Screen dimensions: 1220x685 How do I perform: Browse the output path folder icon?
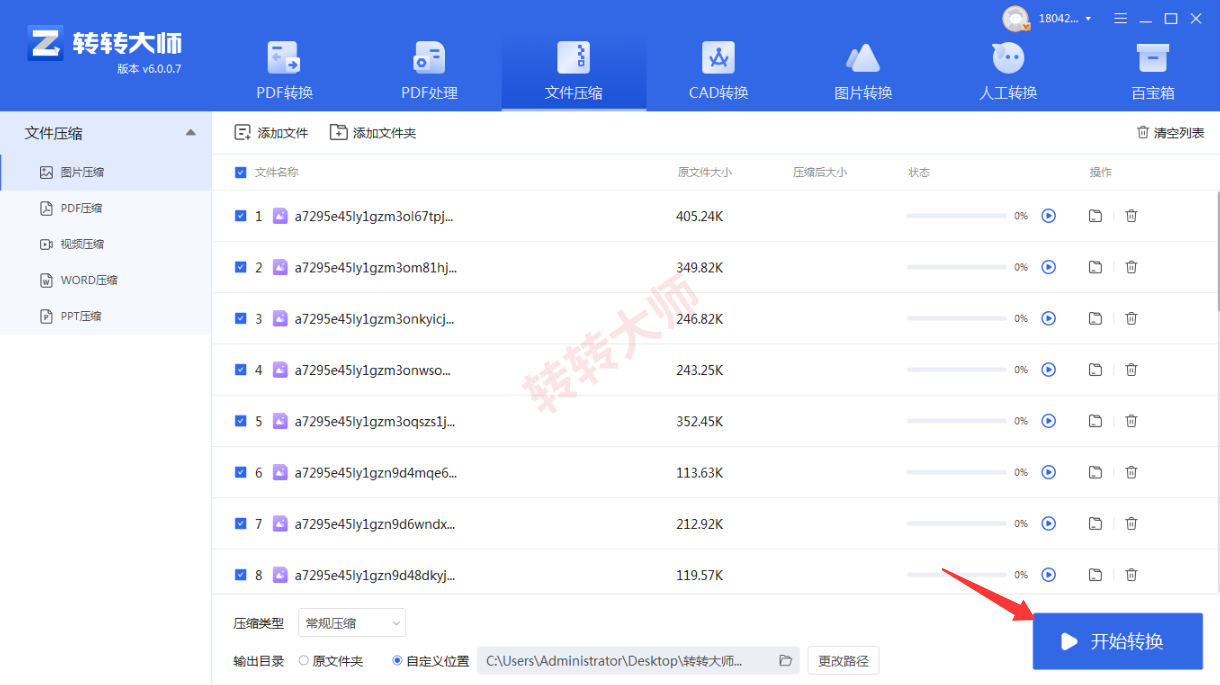click(x=785, y=660)
